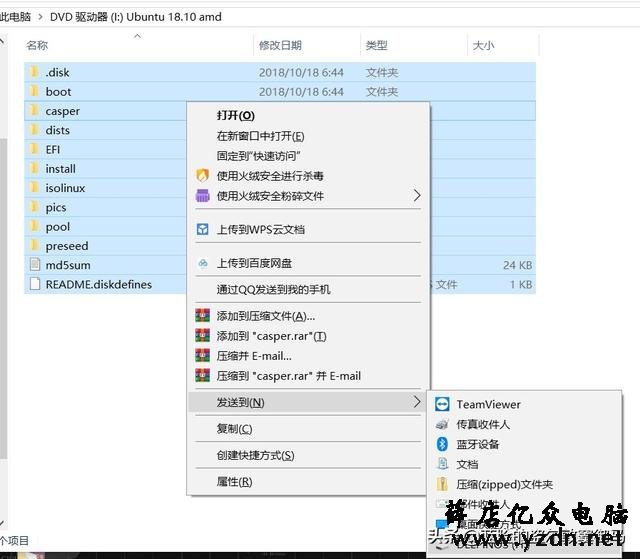
Task: Click the 文件夹 type of boot
Action: (382, 92)
